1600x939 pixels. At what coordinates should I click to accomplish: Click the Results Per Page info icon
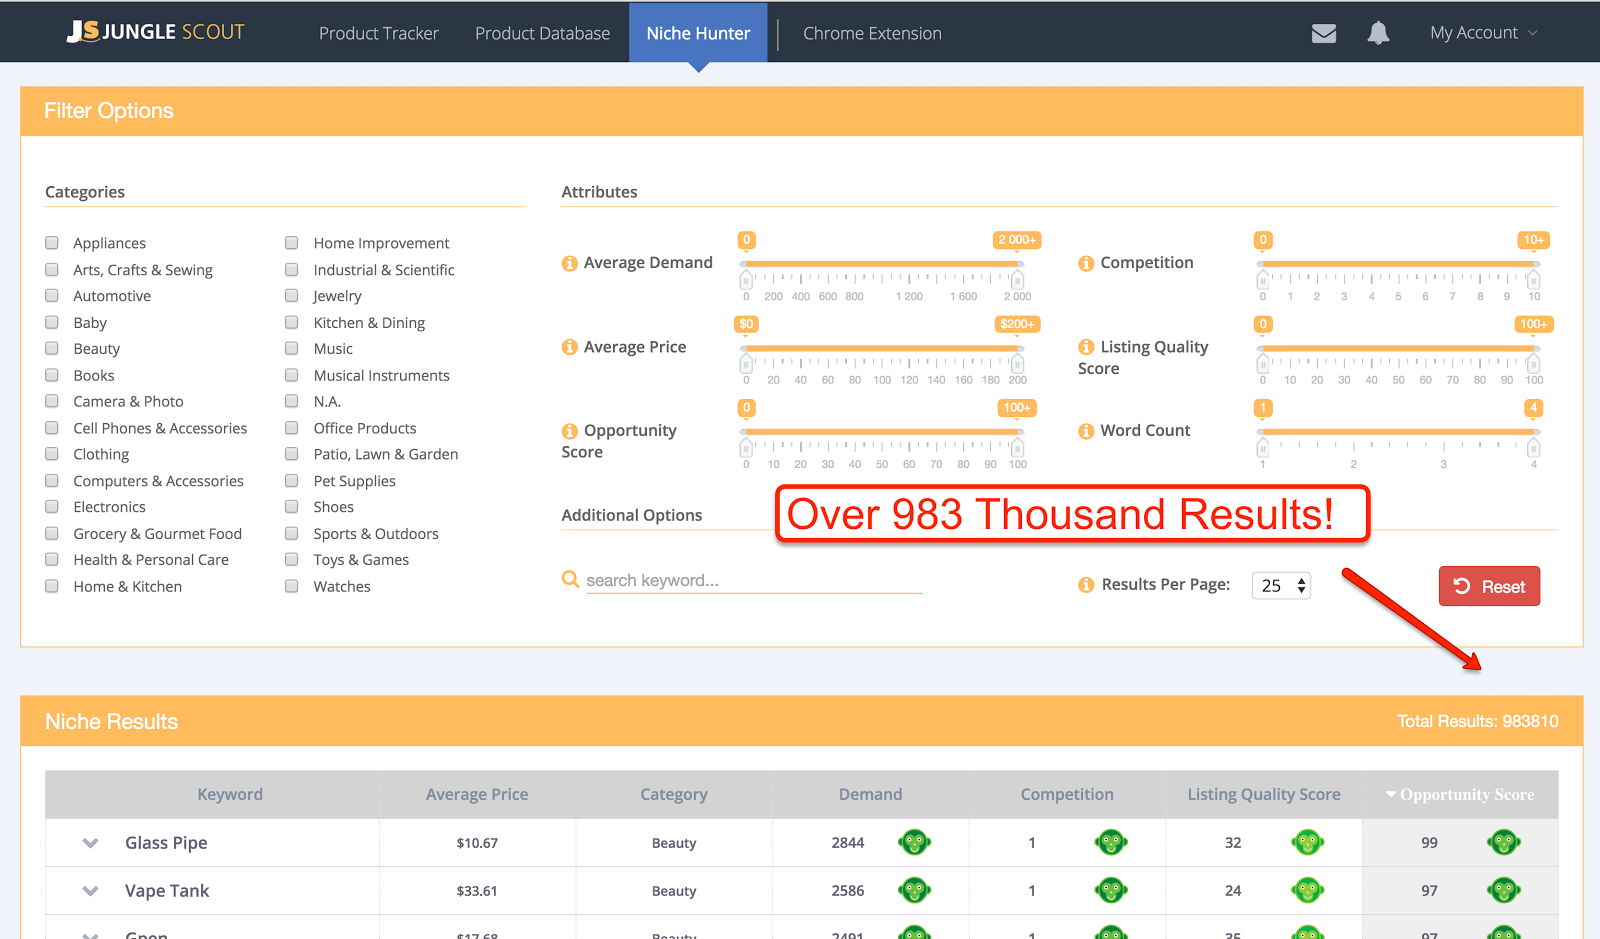click(x=1086, y=585)
